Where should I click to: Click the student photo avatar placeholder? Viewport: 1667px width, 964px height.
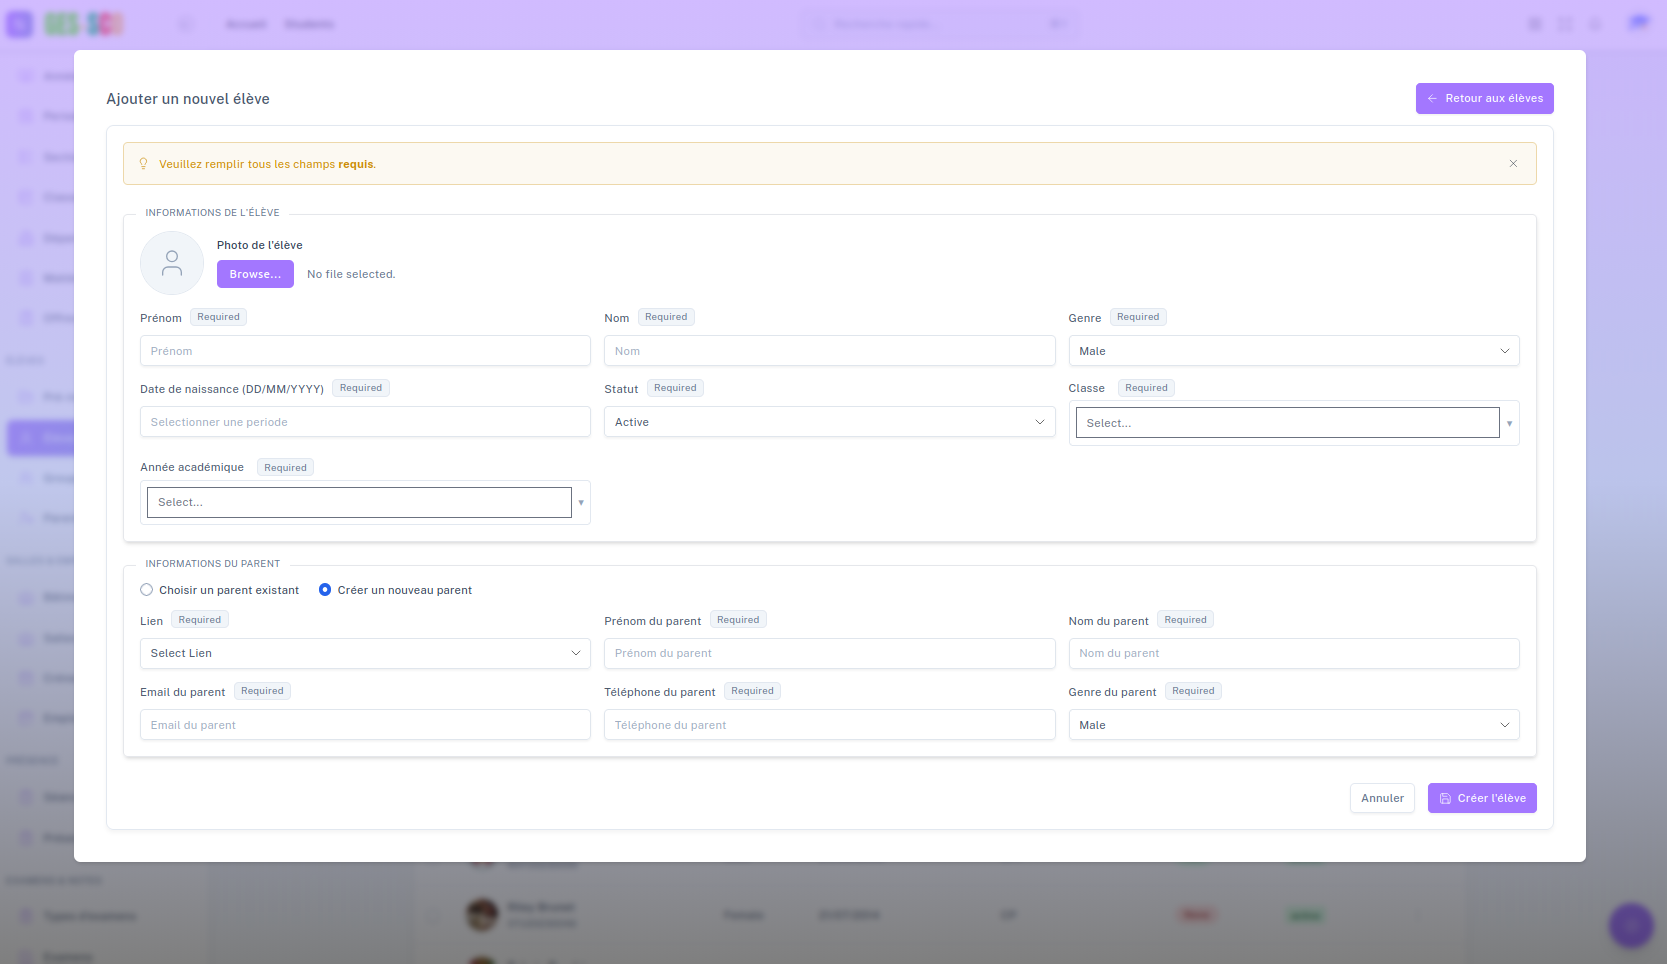pyautogui.click(x=172, y=263)
